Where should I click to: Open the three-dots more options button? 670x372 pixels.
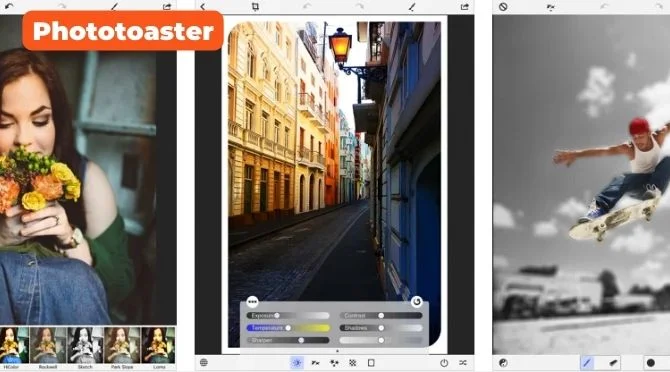coord(252,302)
